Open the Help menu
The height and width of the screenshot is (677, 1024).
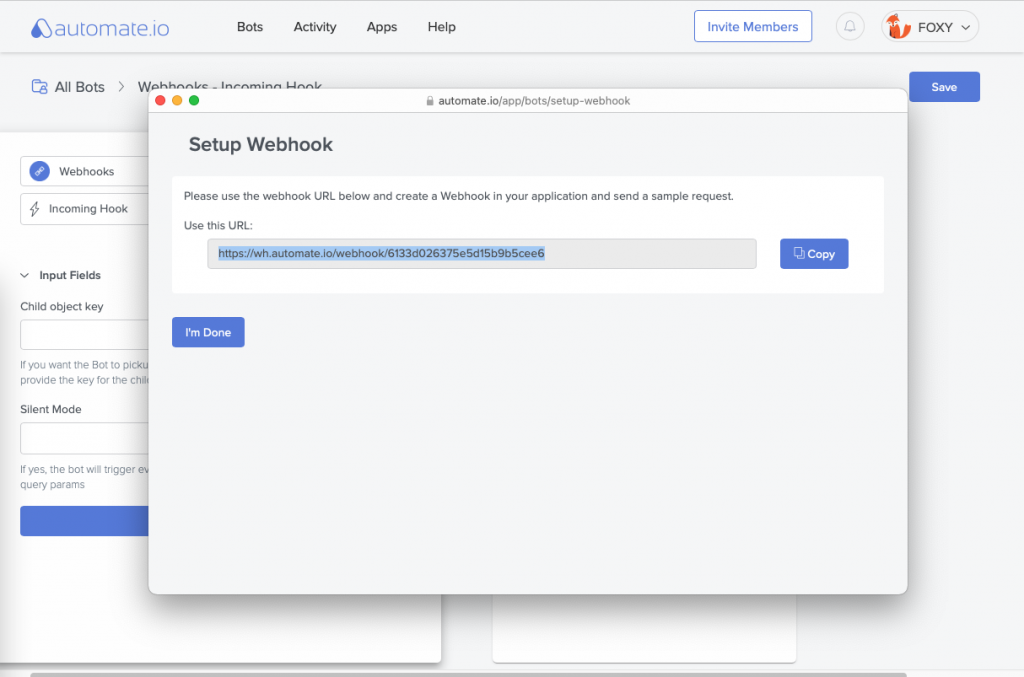[x=441, y=27]
